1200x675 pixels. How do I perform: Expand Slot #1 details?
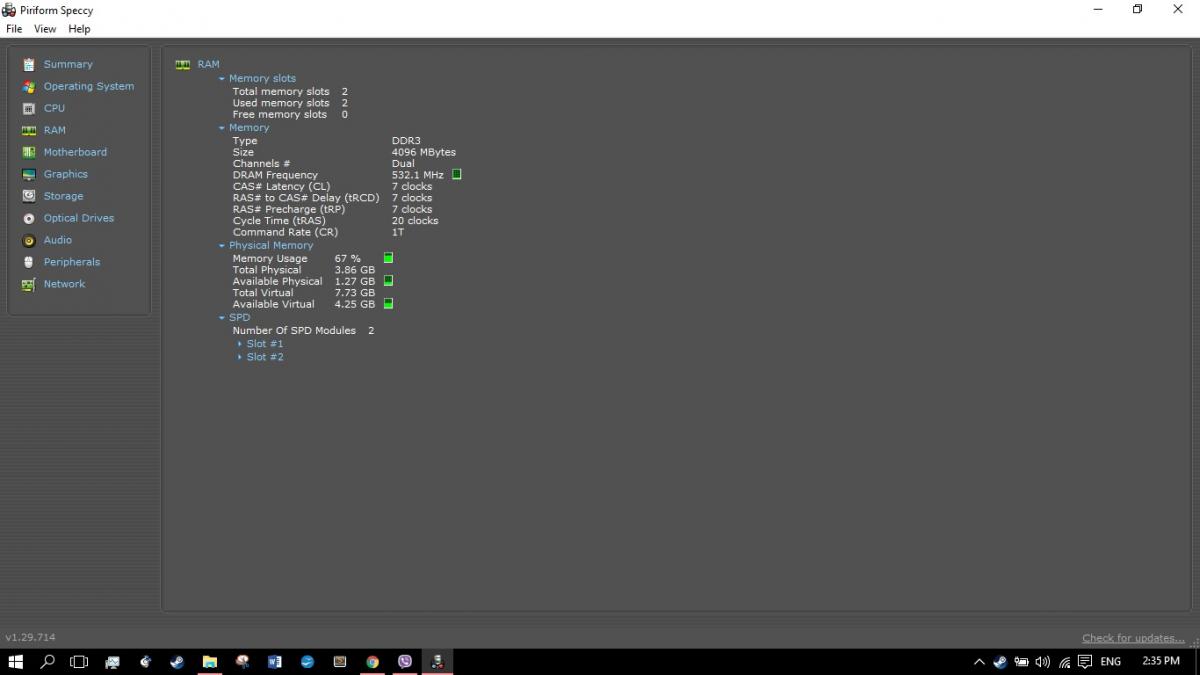(240, 343)
